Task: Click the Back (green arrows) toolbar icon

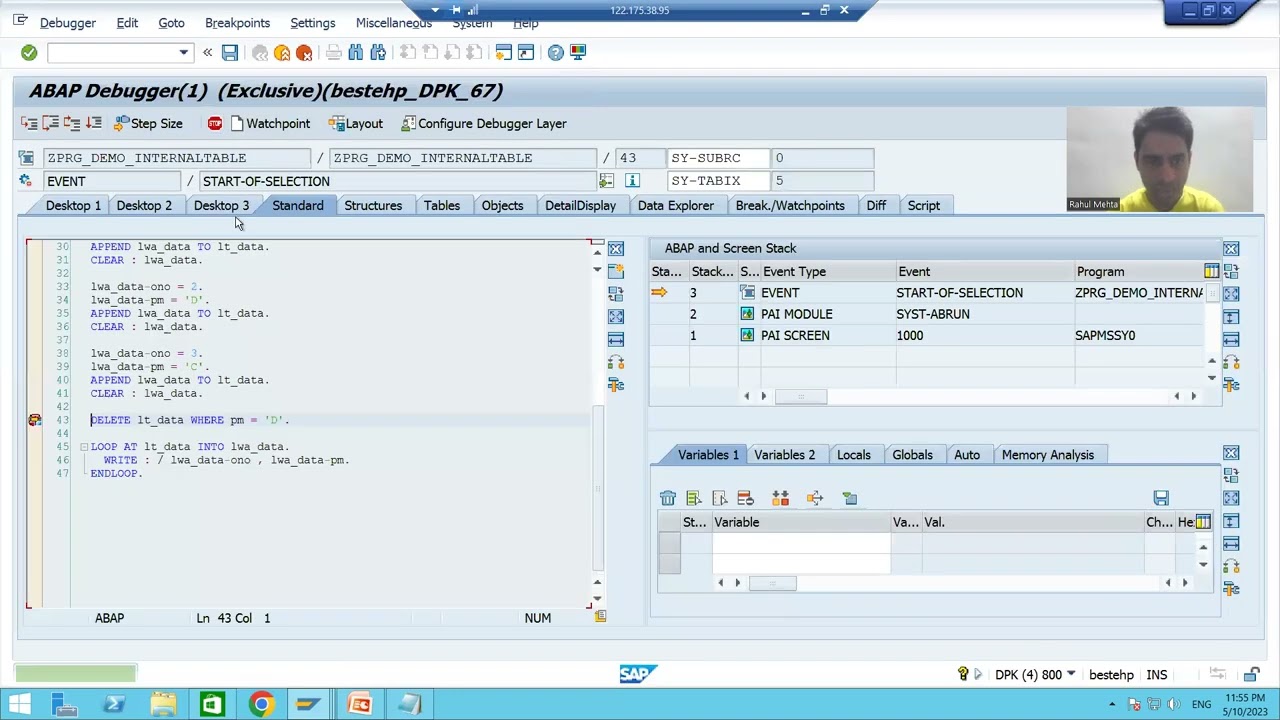Action: [260, 52]
